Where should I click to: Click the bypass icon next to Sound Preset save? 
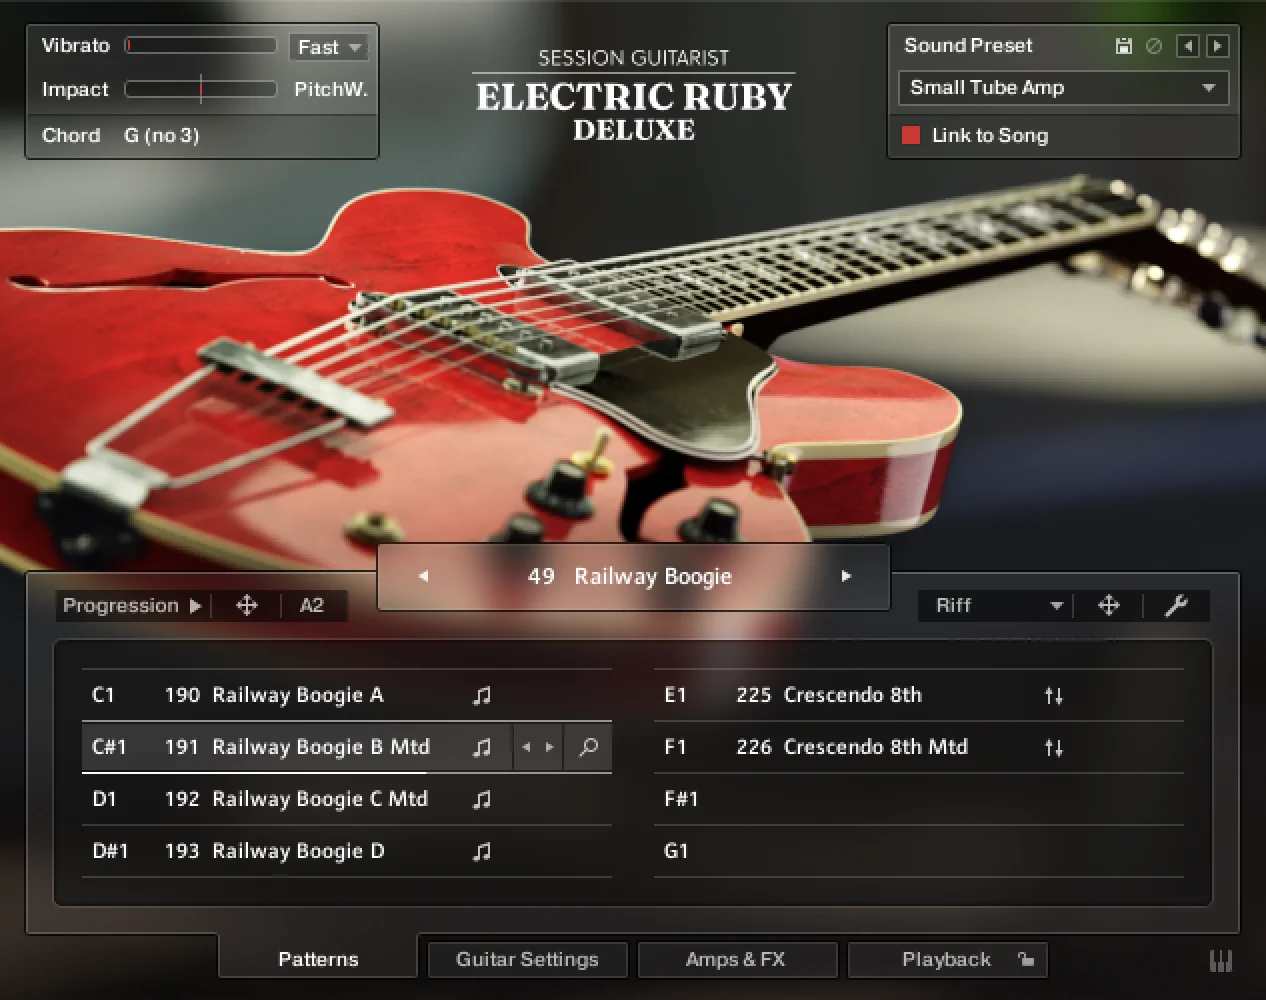1154,46
